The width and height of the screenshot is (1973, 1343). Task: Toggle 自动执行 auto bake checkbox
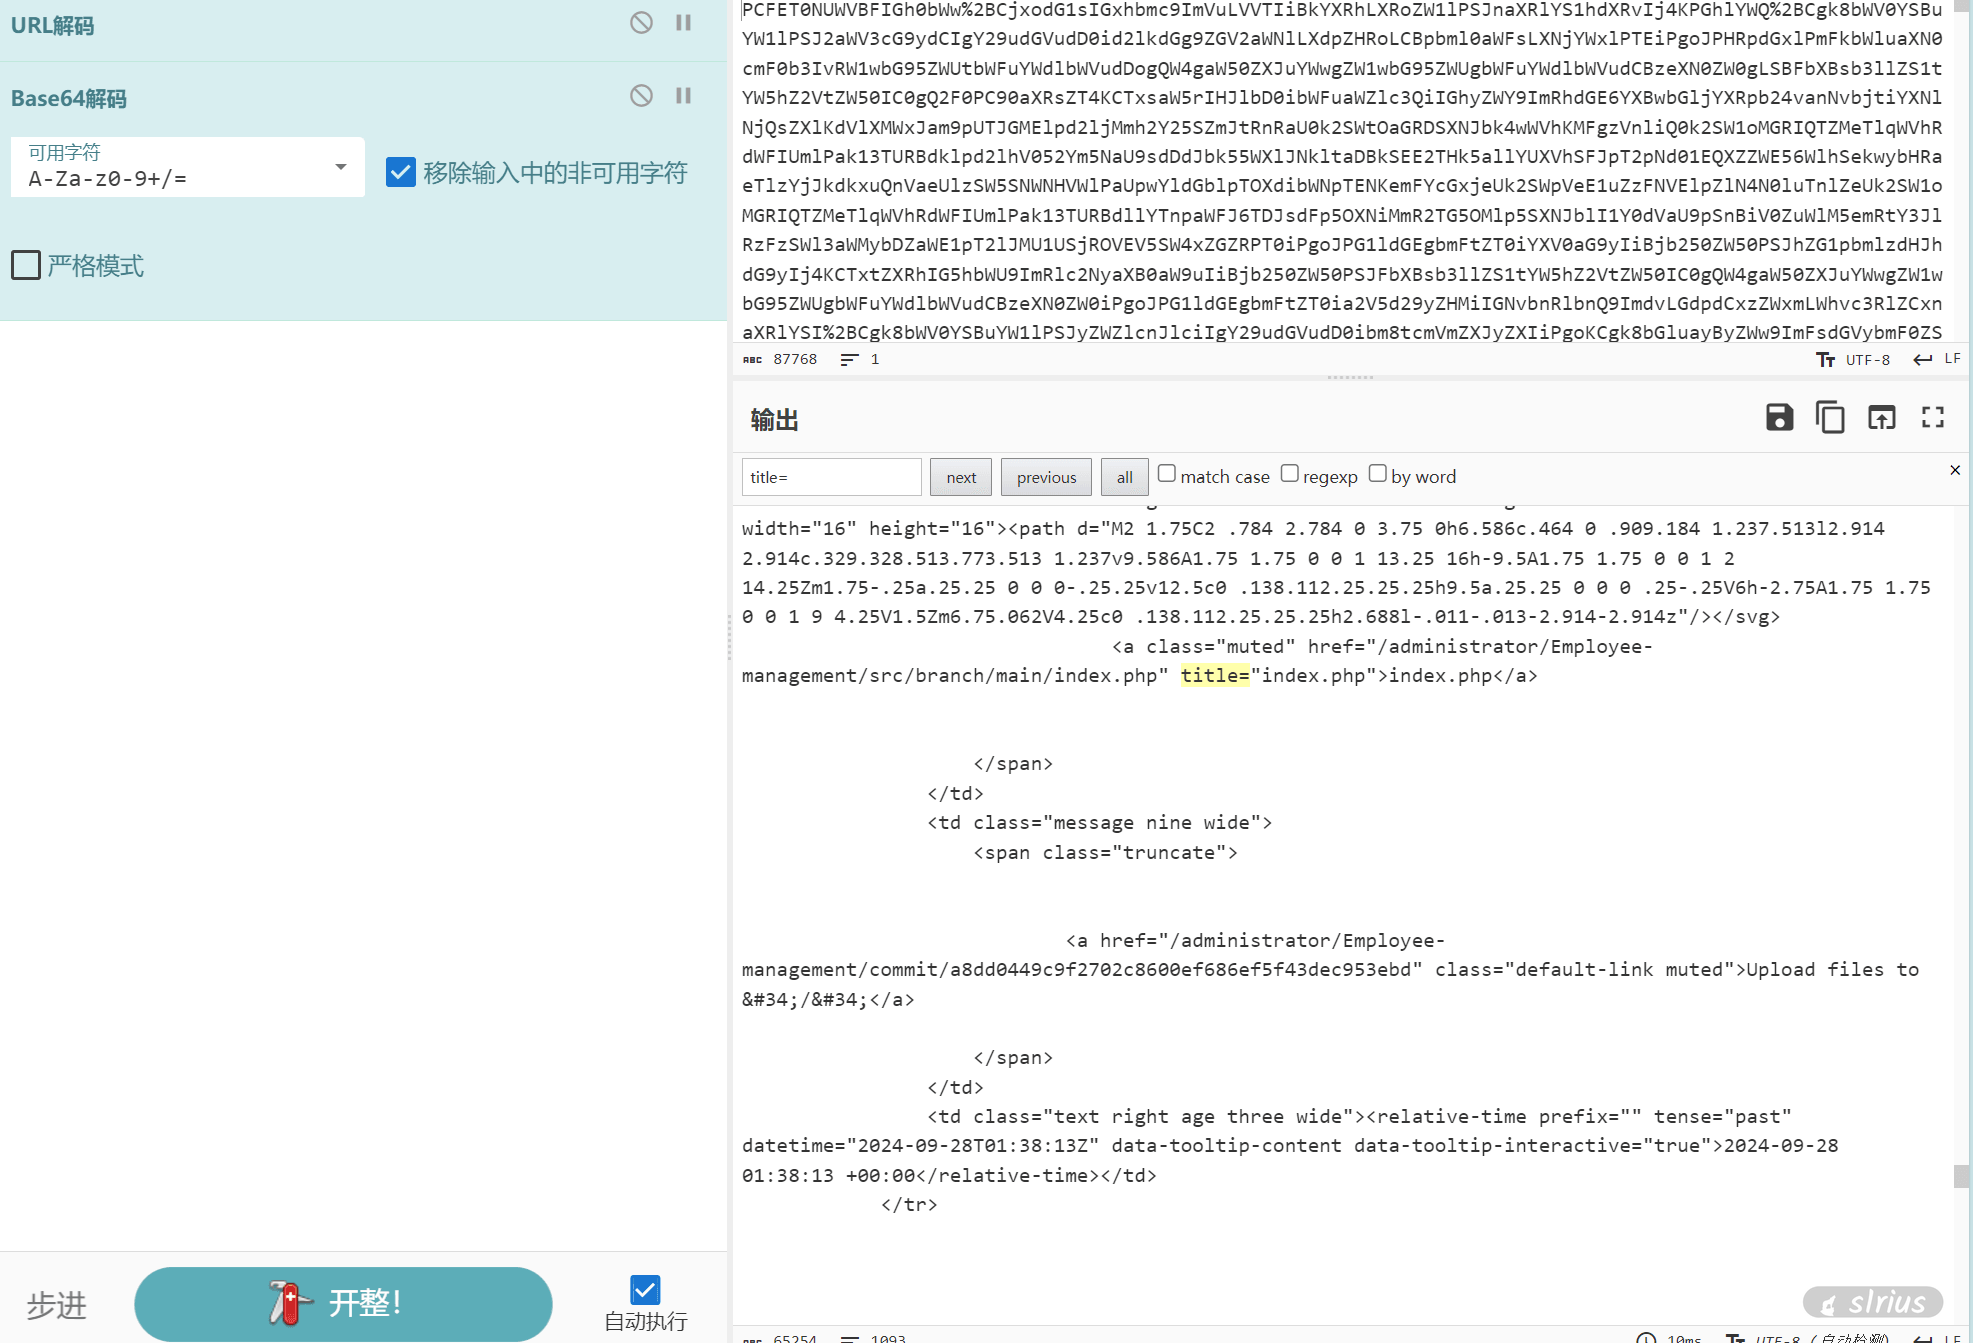(645, 1289)
